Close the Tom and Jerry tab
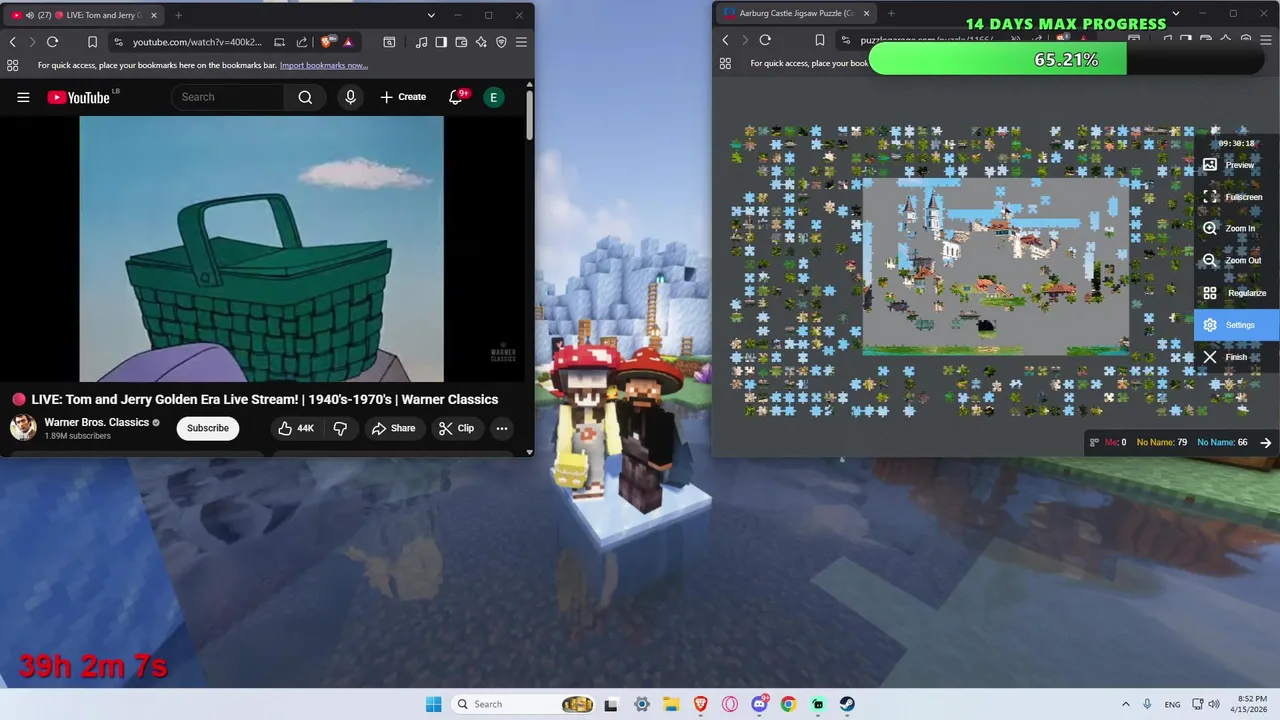The image size is (1280, 720). click(x=154, y=15)
